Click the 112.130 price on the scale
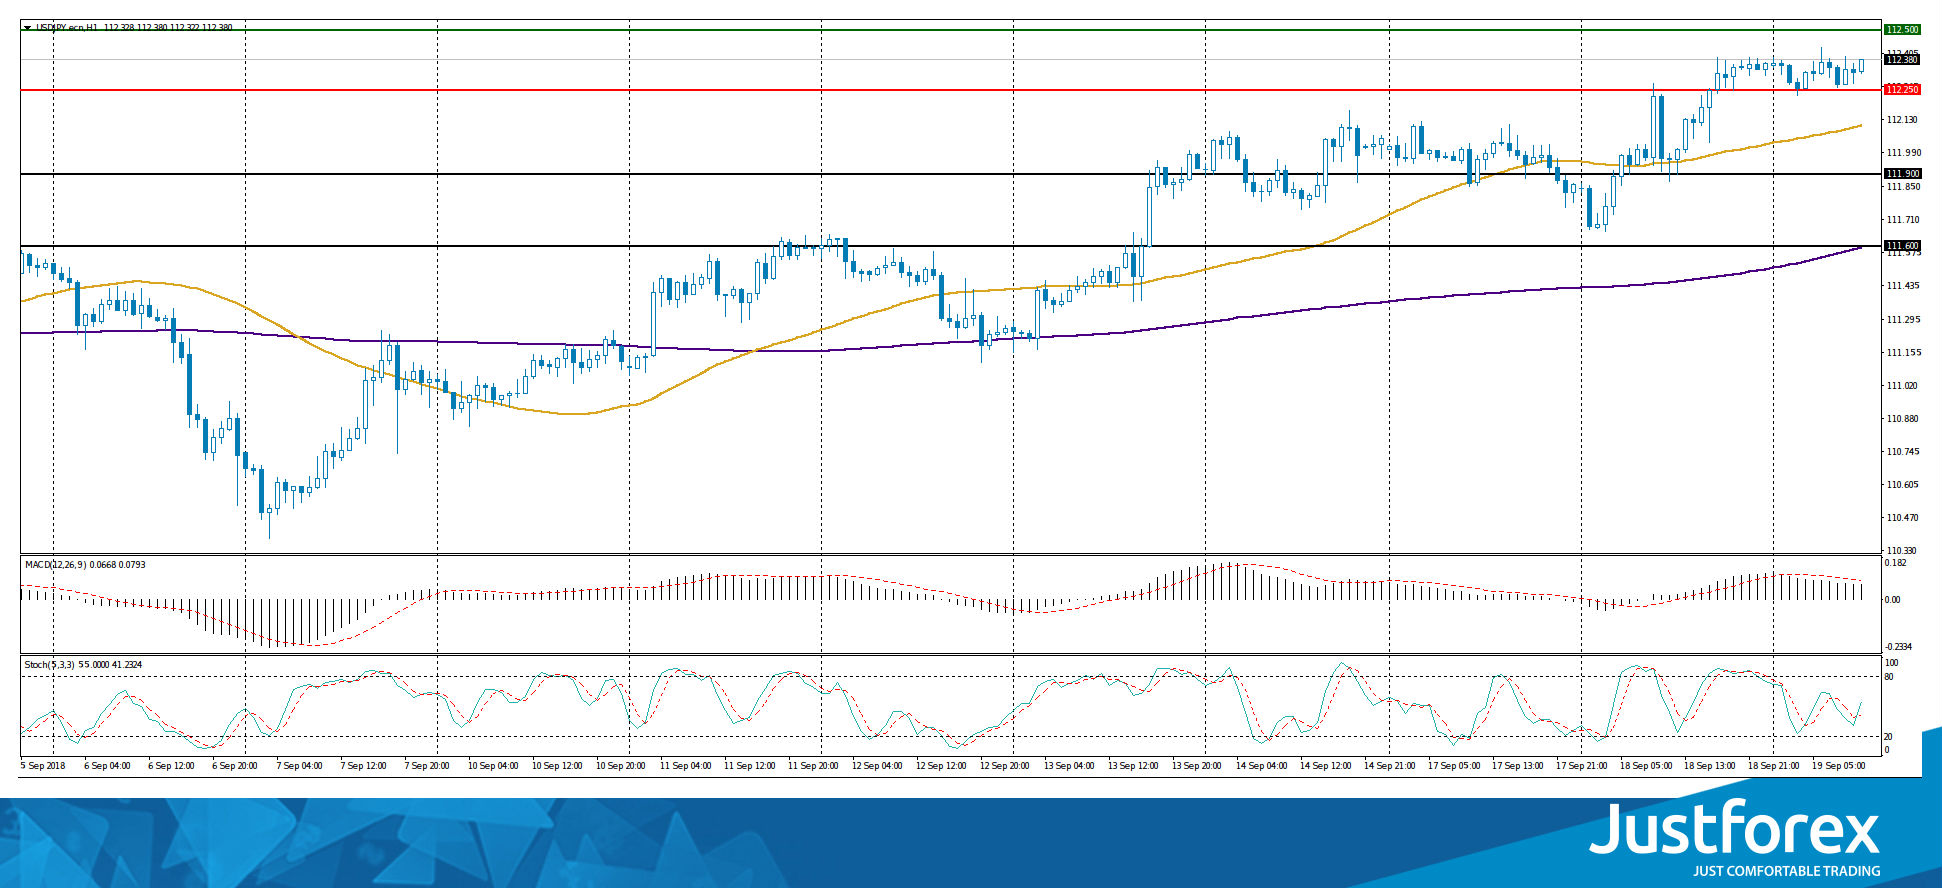This screenshot has height=888, width=1942. (x=1902, y=120)
